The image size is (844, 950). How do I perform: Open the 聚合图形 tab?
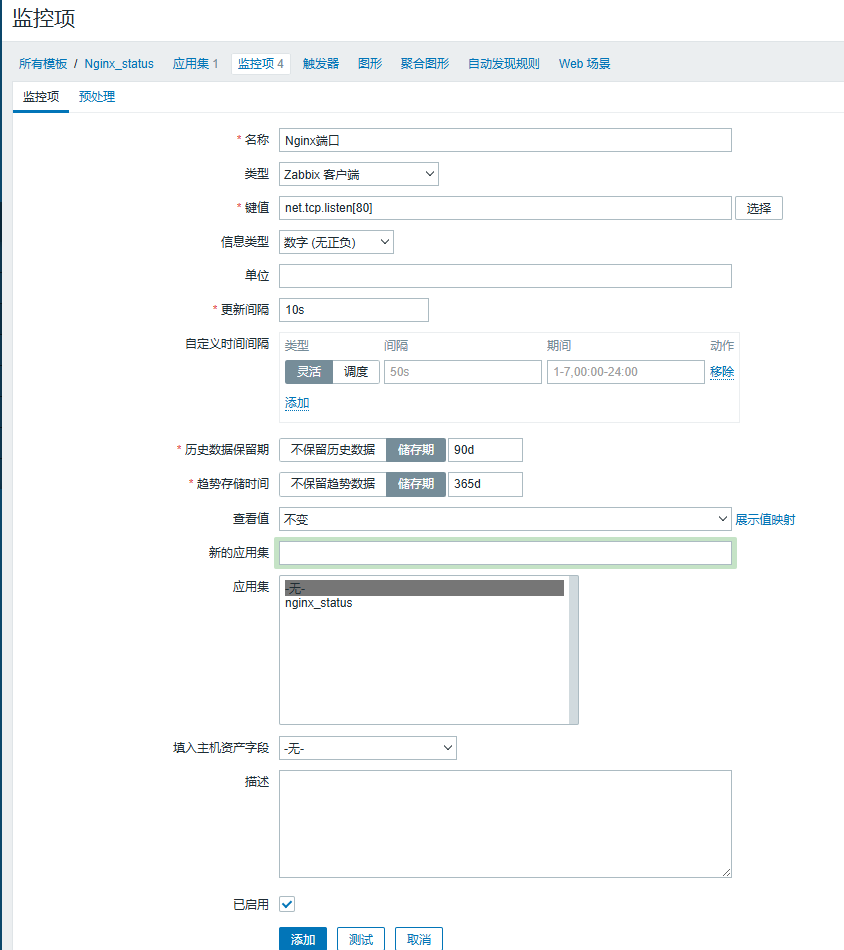[x=425, y=64]
